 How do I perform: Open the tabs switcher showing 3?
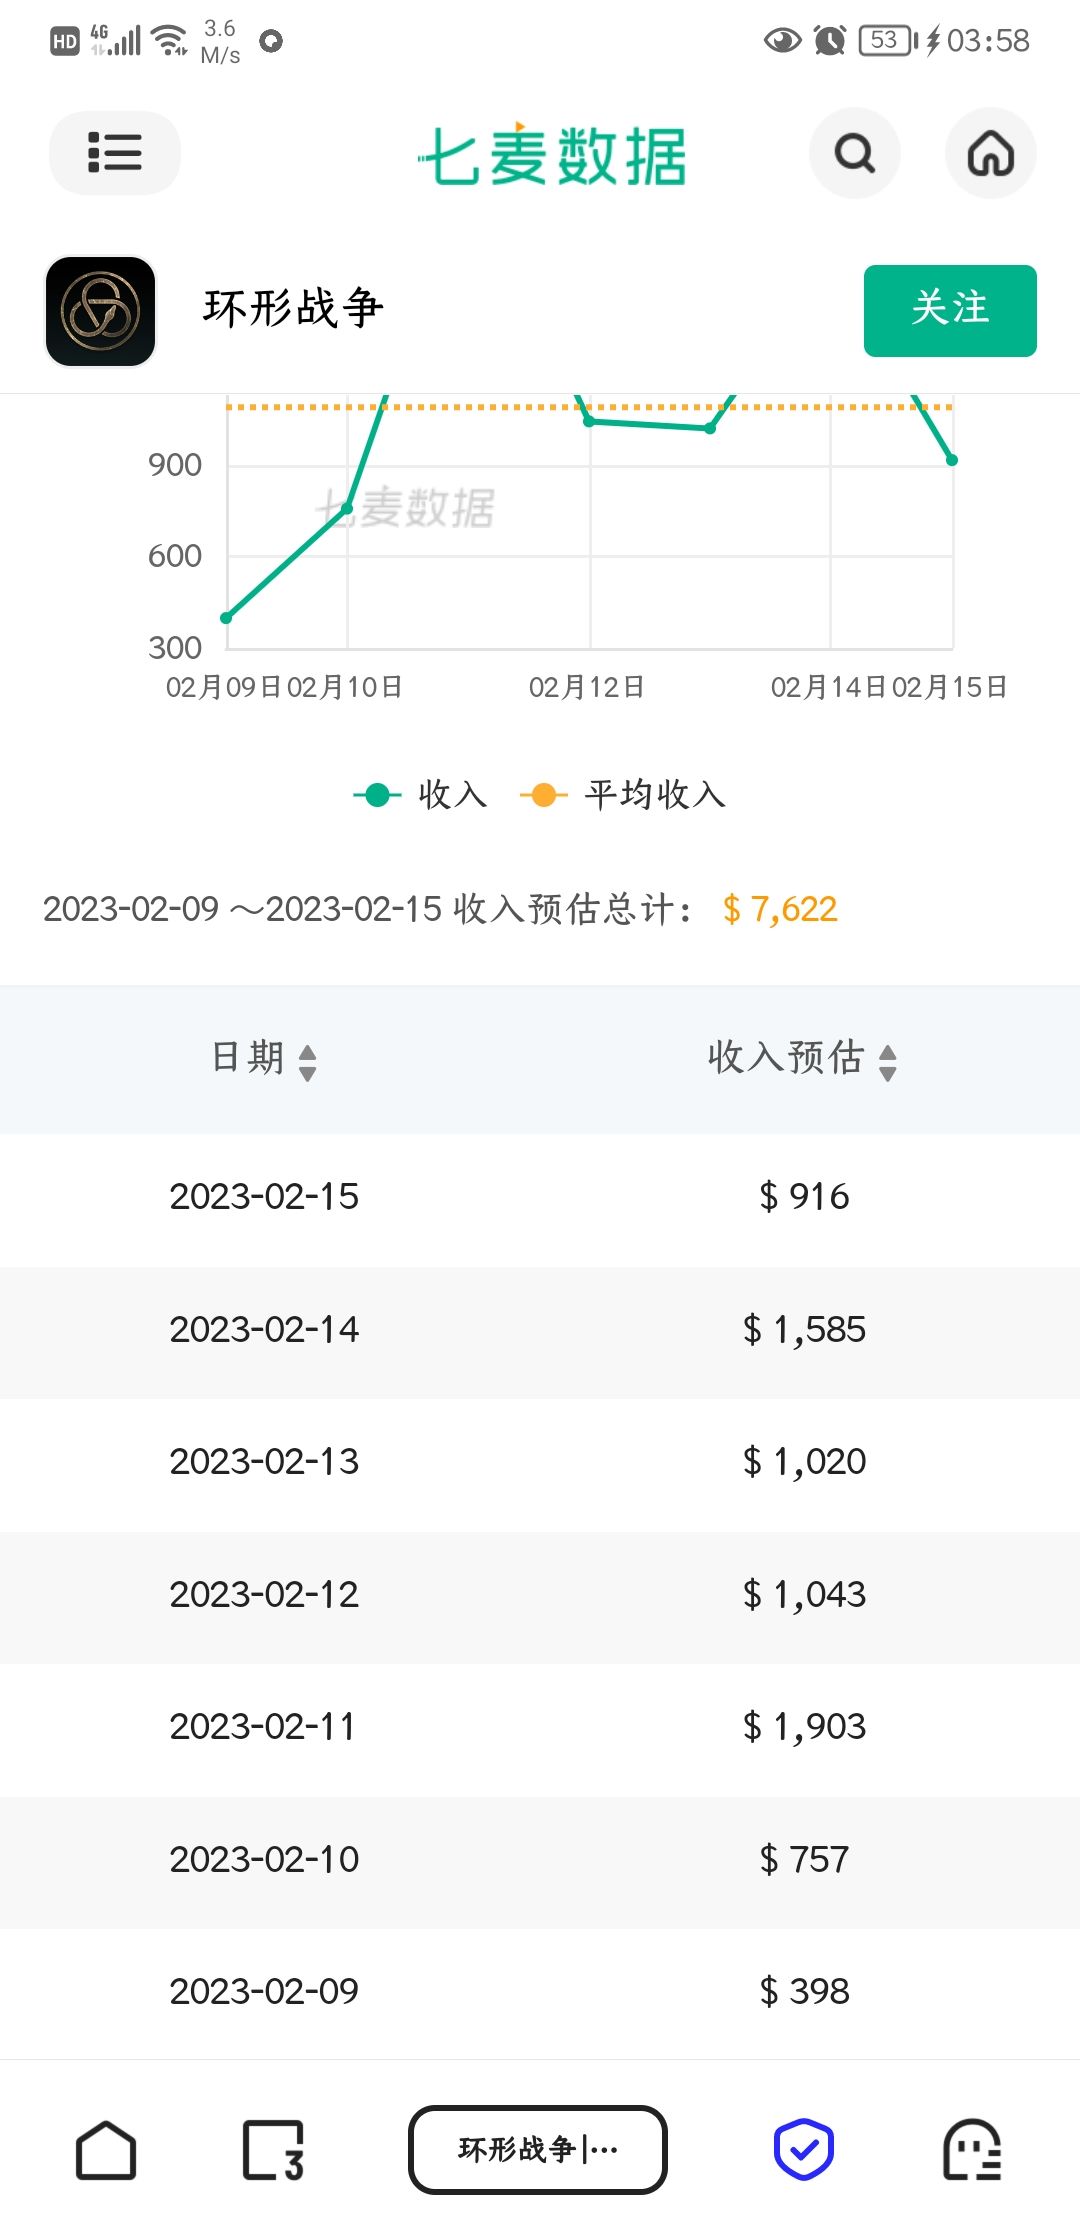tap(273, 2150)
